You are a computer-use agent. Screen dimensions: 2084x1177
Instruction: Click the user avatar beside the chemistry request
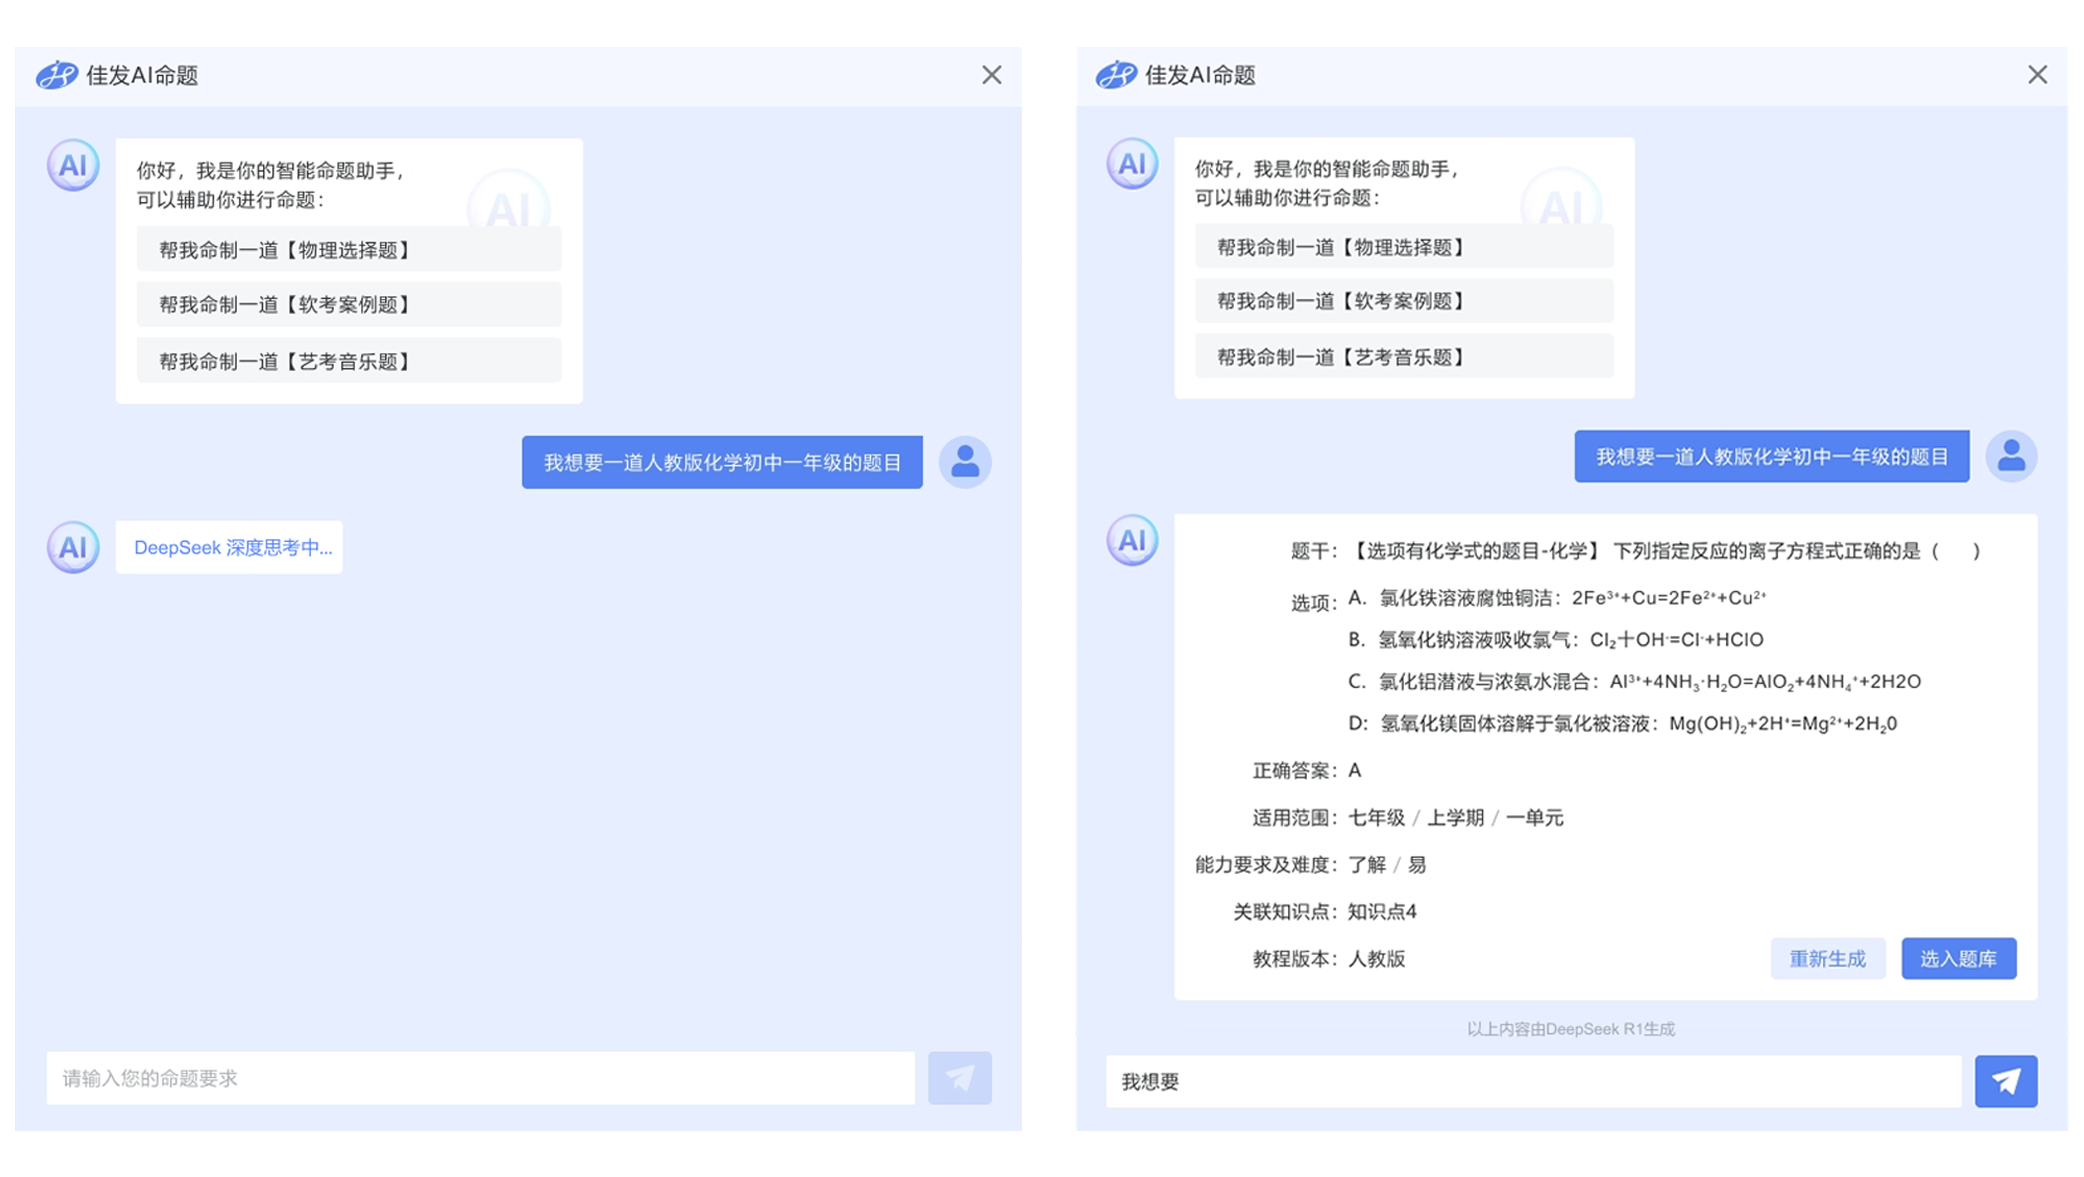[x=965, y=461]
